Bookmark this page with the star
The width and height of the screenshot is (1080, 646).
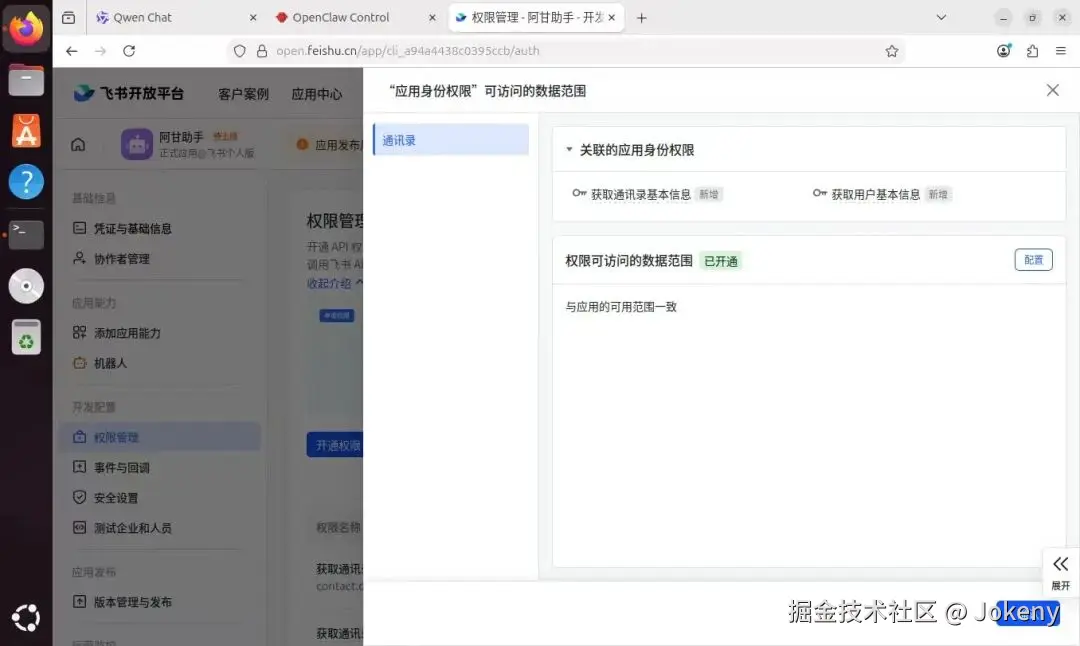[x=891, y=50]
